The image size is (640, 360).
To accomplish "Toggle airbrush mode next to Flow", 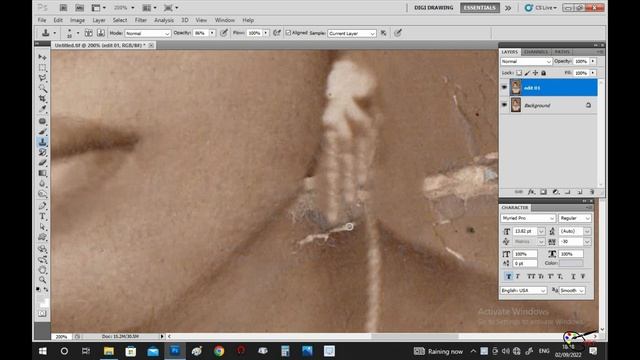I will point(277,33).
